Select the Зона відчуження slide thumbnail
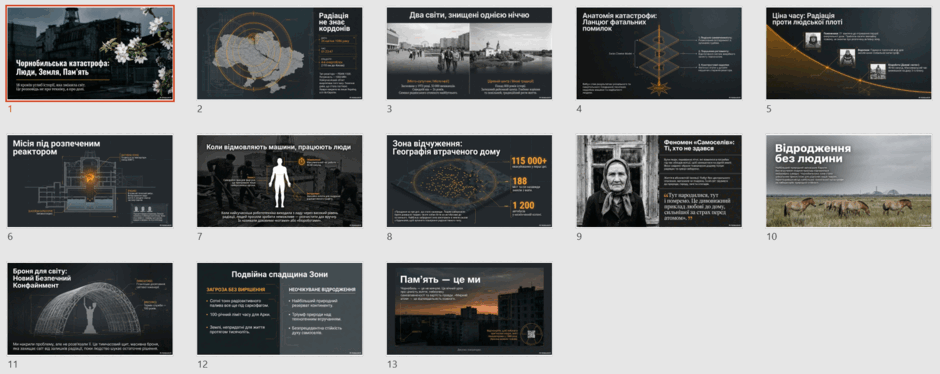The image size is (940, 374). [469, 181]
